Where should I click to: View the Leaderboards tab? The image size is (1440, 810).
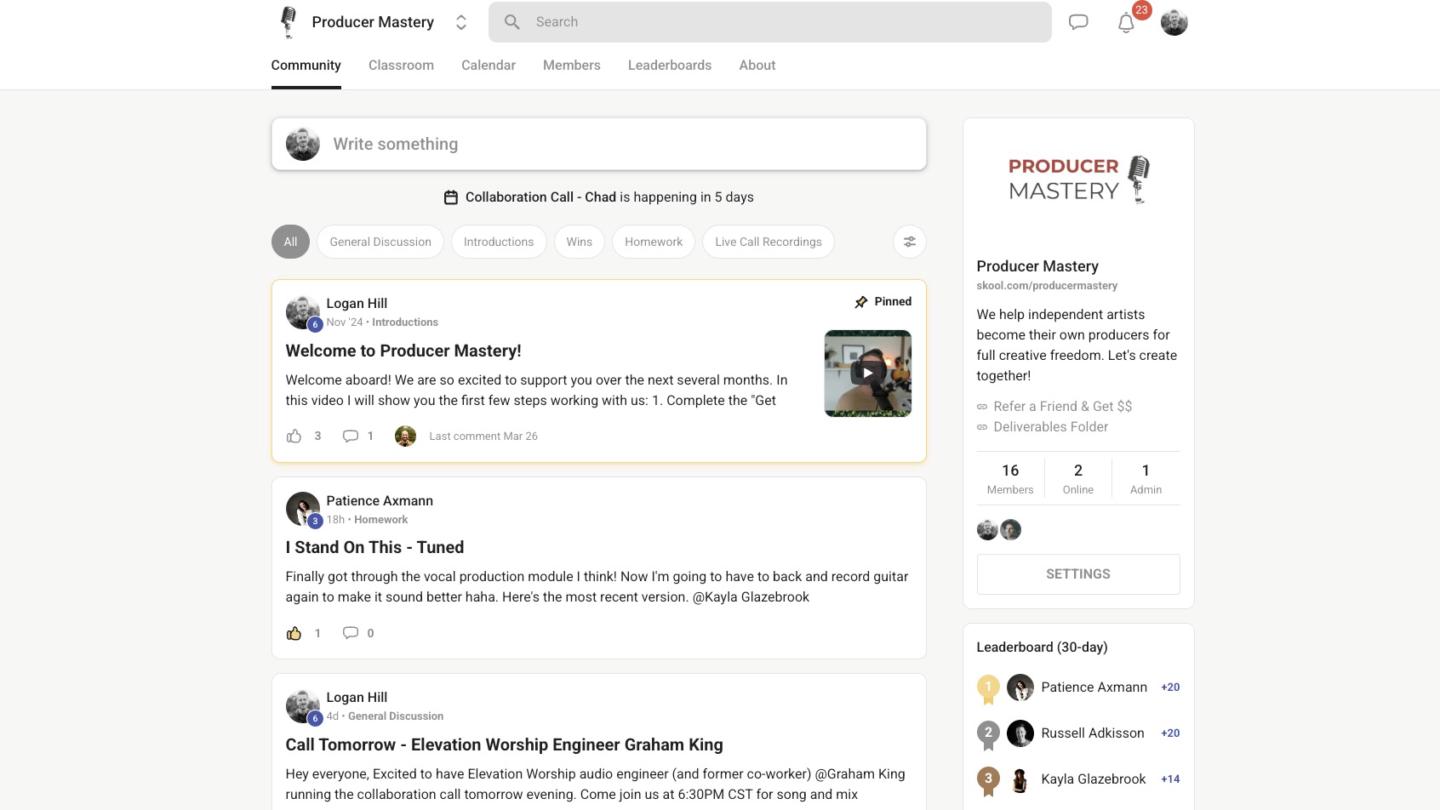pyautogui.click(x=670, y=65)
